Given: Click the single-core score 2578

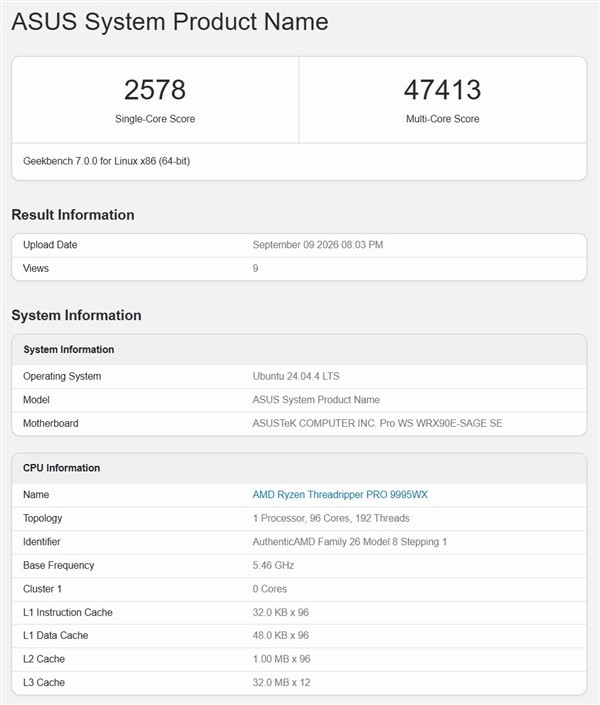Looking at the screenshot, I should pyautogui.click(x=155, y=89).
